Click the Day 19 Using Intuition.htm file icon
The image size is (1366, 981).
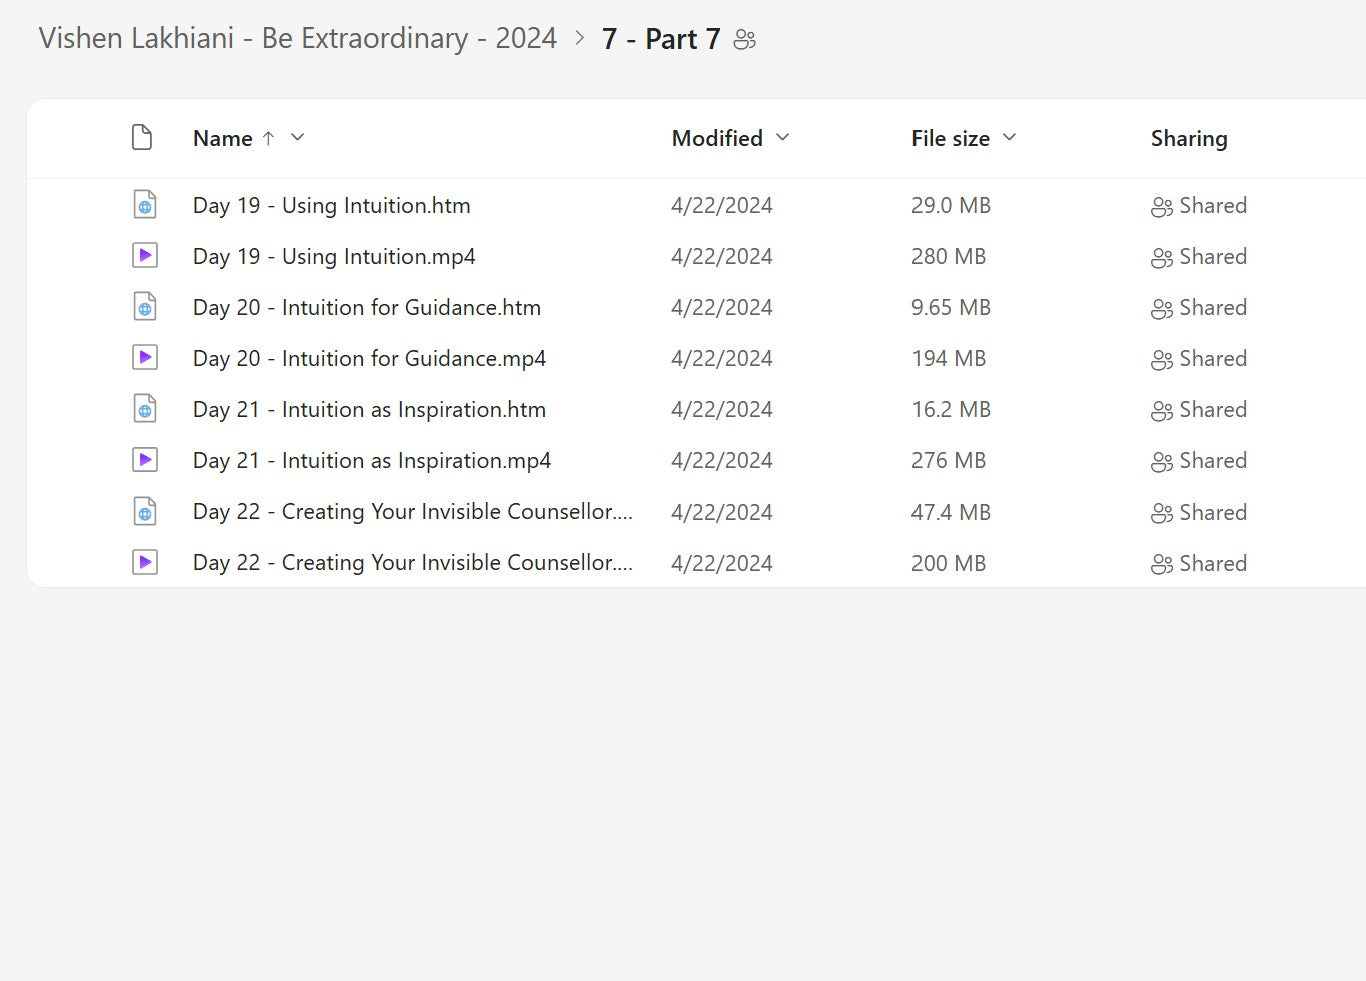click(x=145, y=205)
